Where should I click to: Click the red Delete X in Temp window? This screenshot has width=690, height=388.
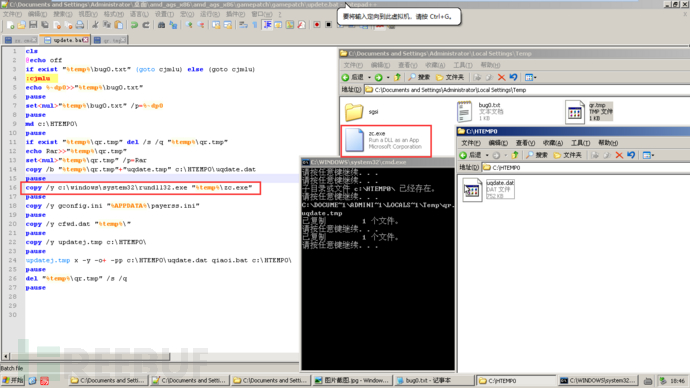pos(501,77)
